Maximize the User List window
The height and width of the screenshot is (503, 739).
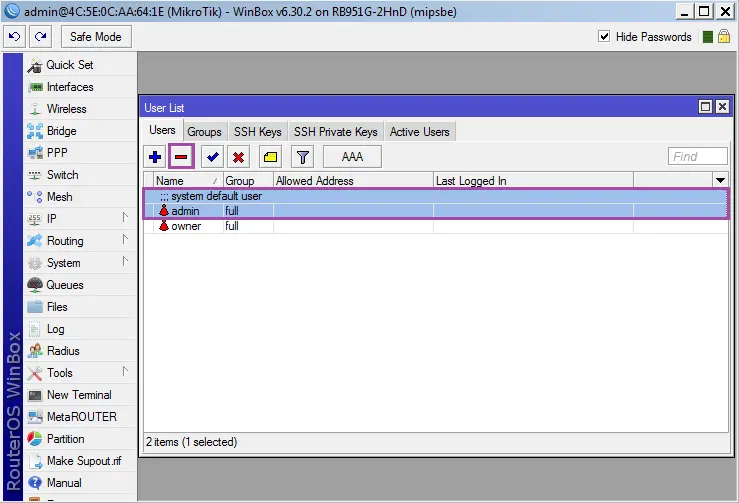point(705,107)
